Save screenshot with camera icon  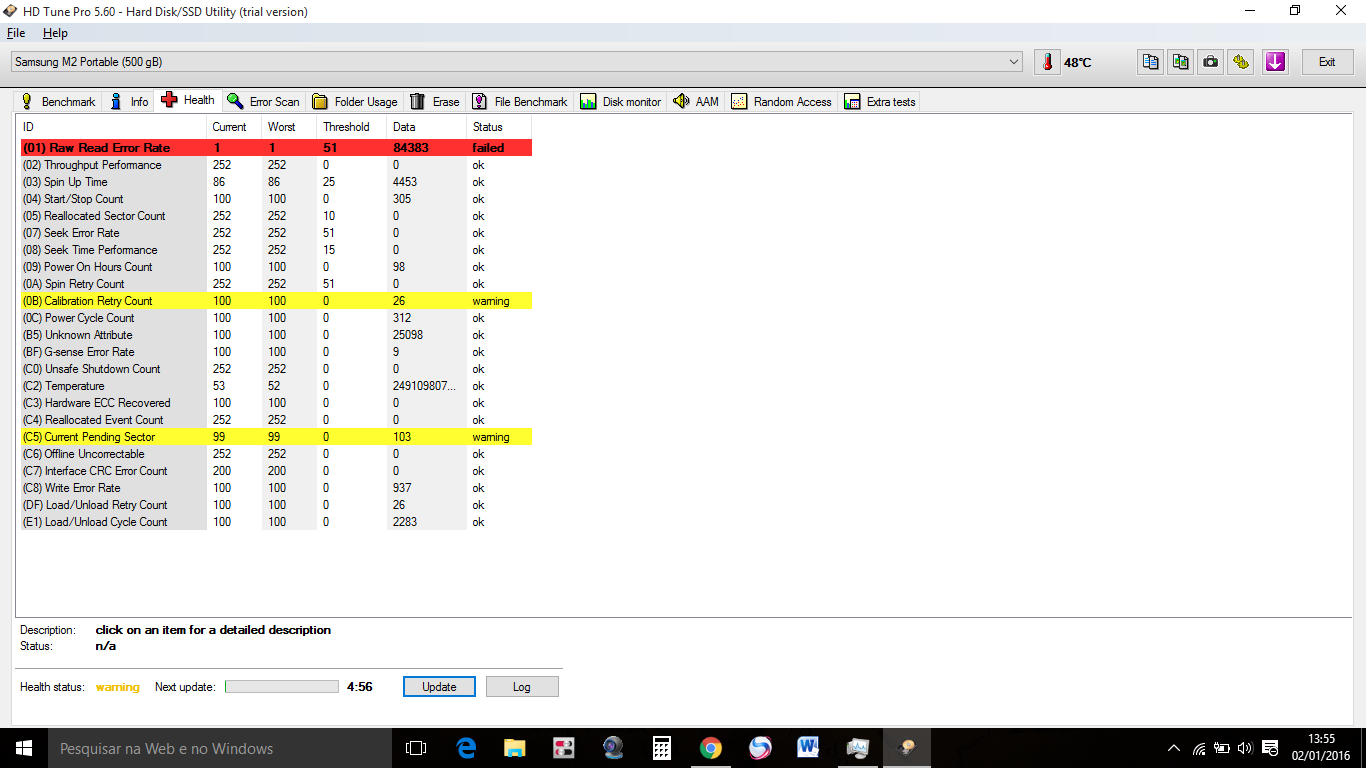point(1211,62)
